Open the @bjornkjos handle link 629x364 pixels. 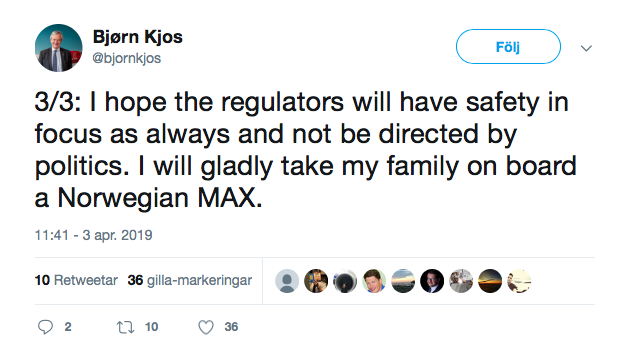pos(127,59)
